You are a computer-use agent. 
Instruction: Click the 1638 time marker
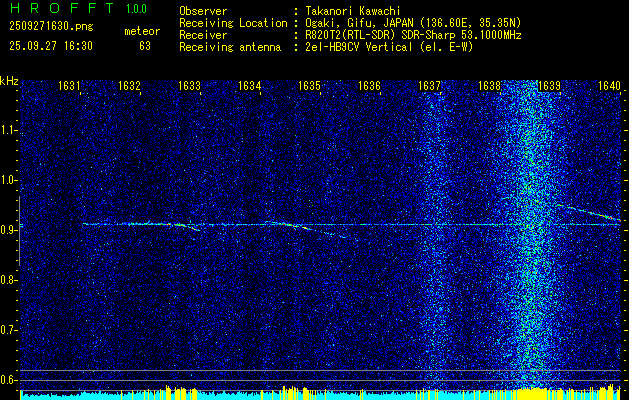pyautogui.click(x=489, y=85)
